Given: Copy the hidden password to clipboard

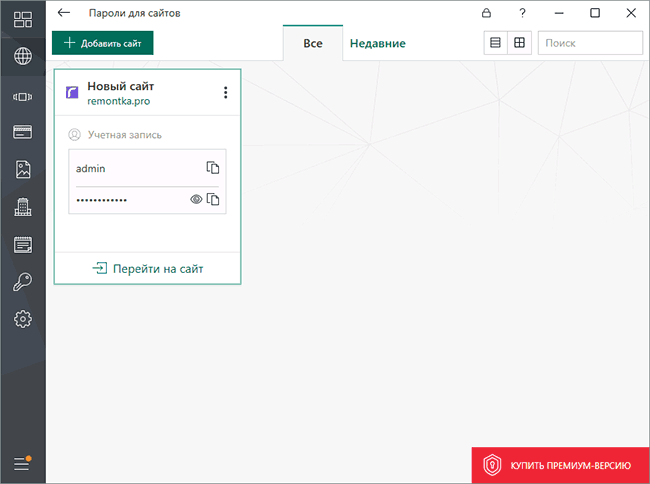Looking at the screenshot, I should click(213, 199).
